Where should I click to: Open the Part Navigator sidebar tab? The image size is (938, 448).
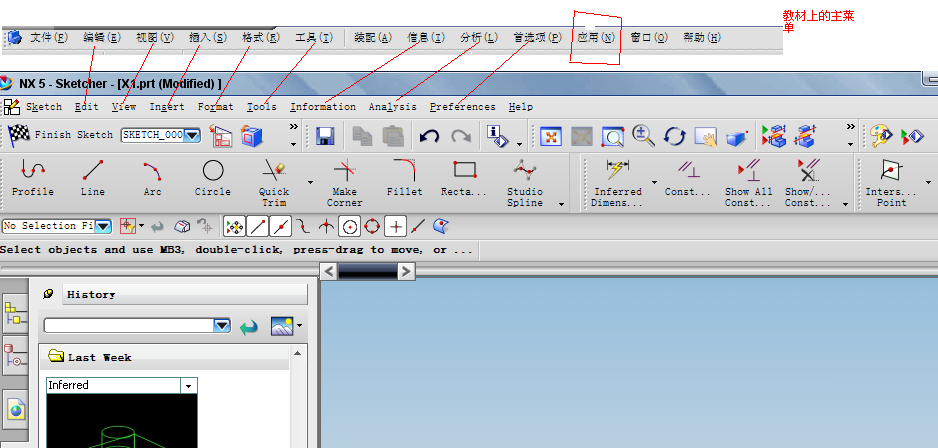[16, 355]
